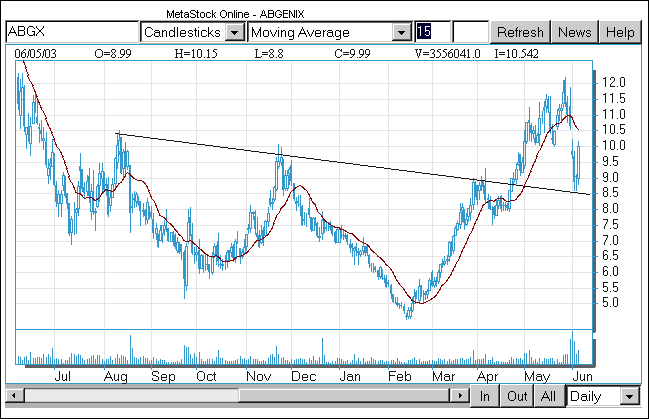Viewport: 649px width, 419px height.
Task: Open the Daily periodicity dropdown
Action: 630,396
